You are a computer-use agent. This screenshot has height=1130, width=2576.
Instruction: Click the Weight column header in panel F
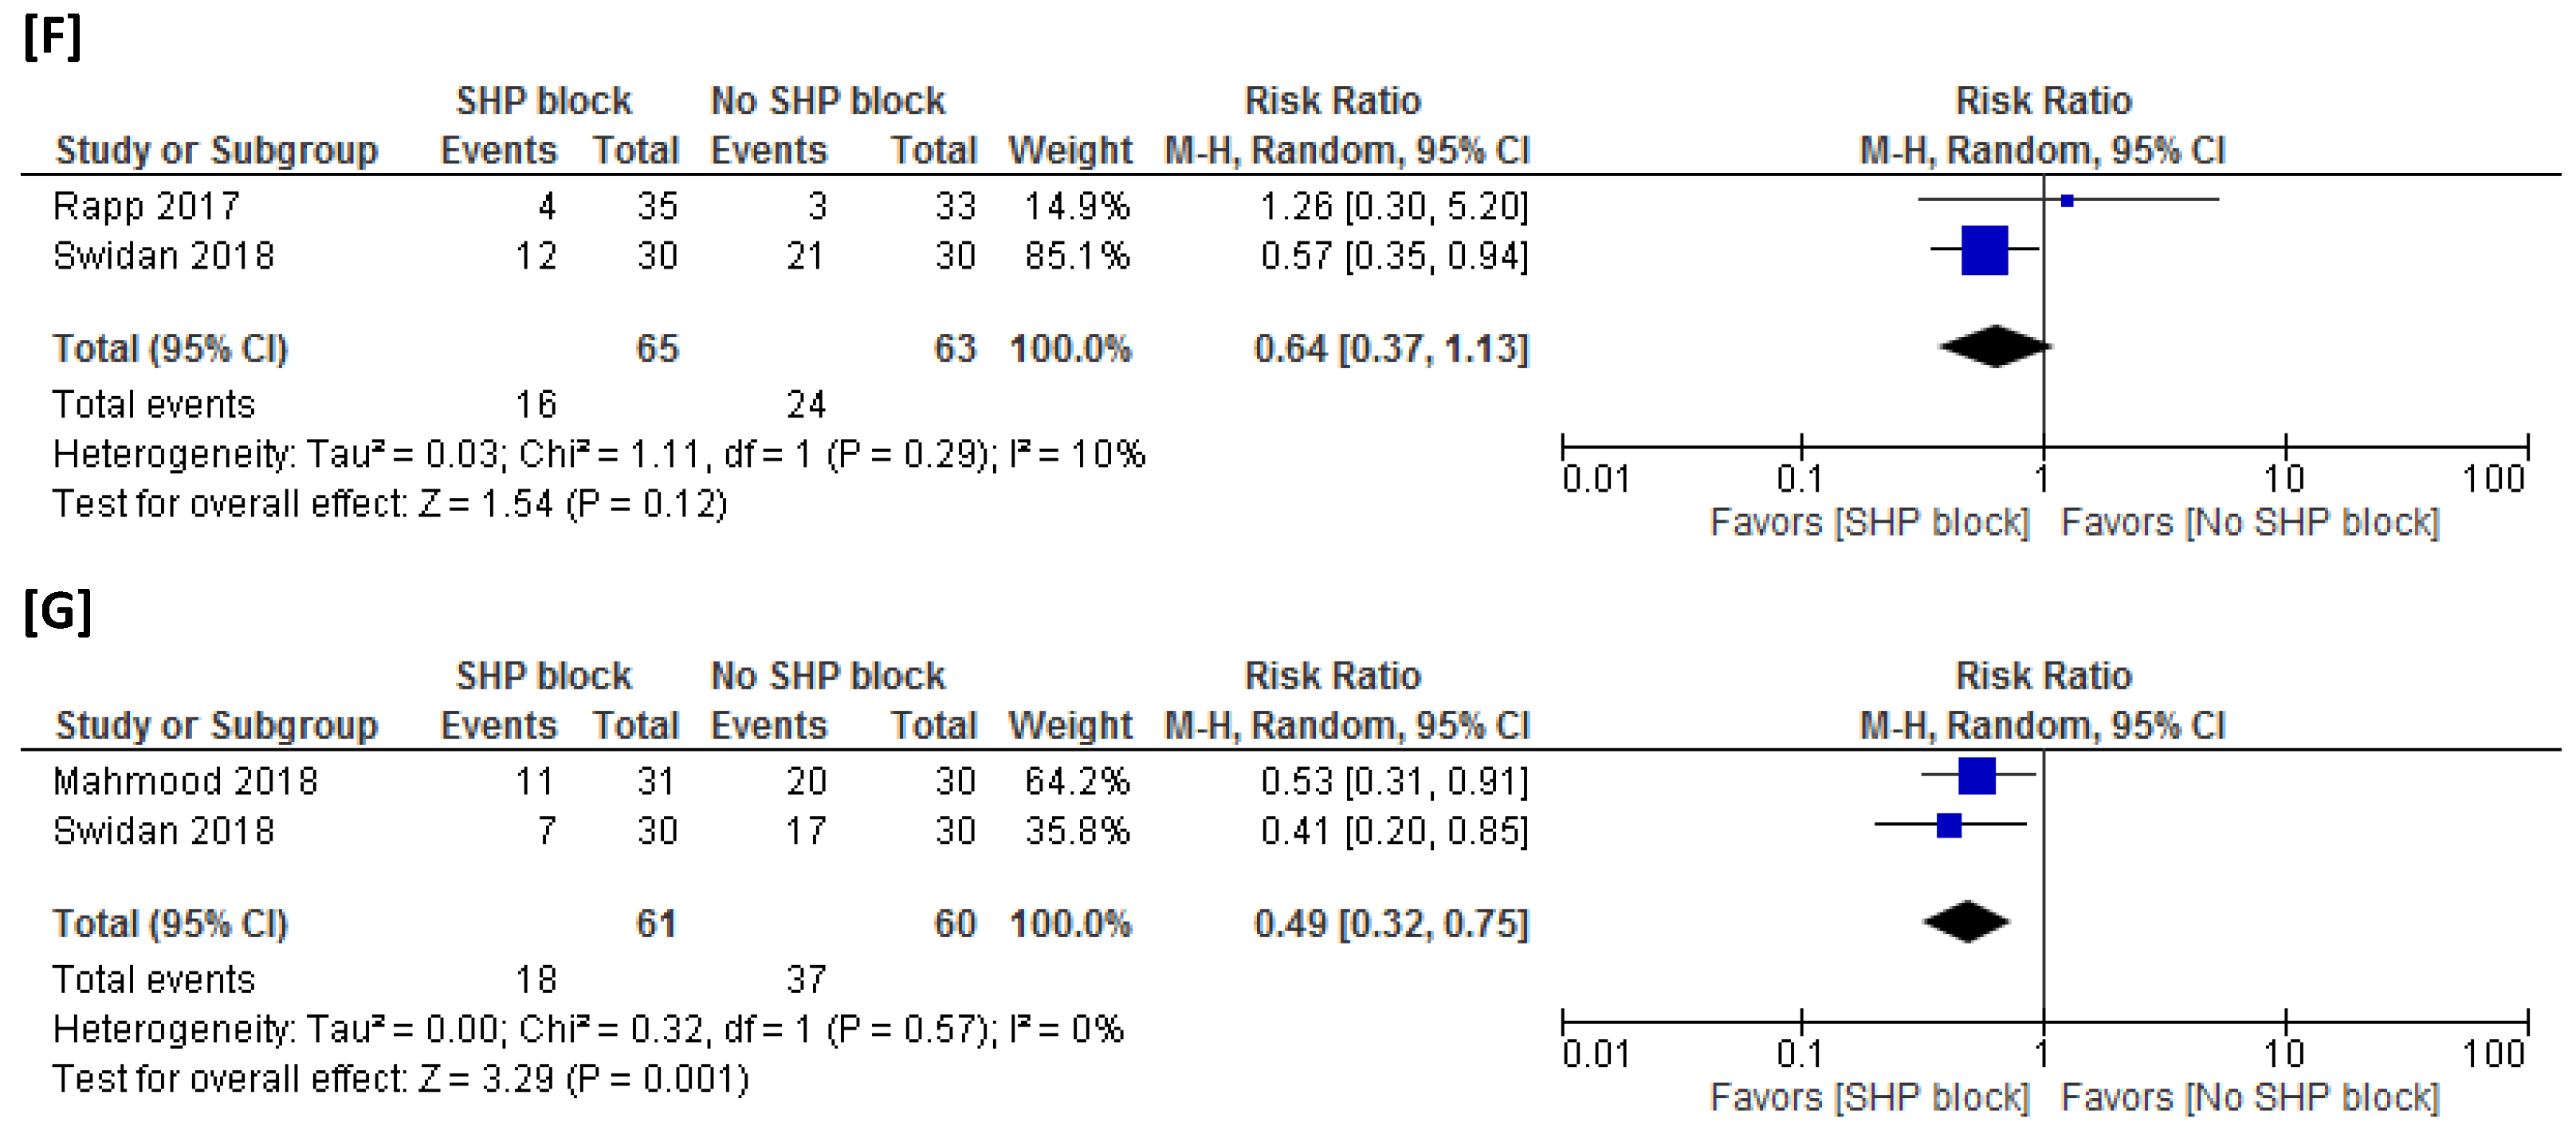click(1069, 151)
